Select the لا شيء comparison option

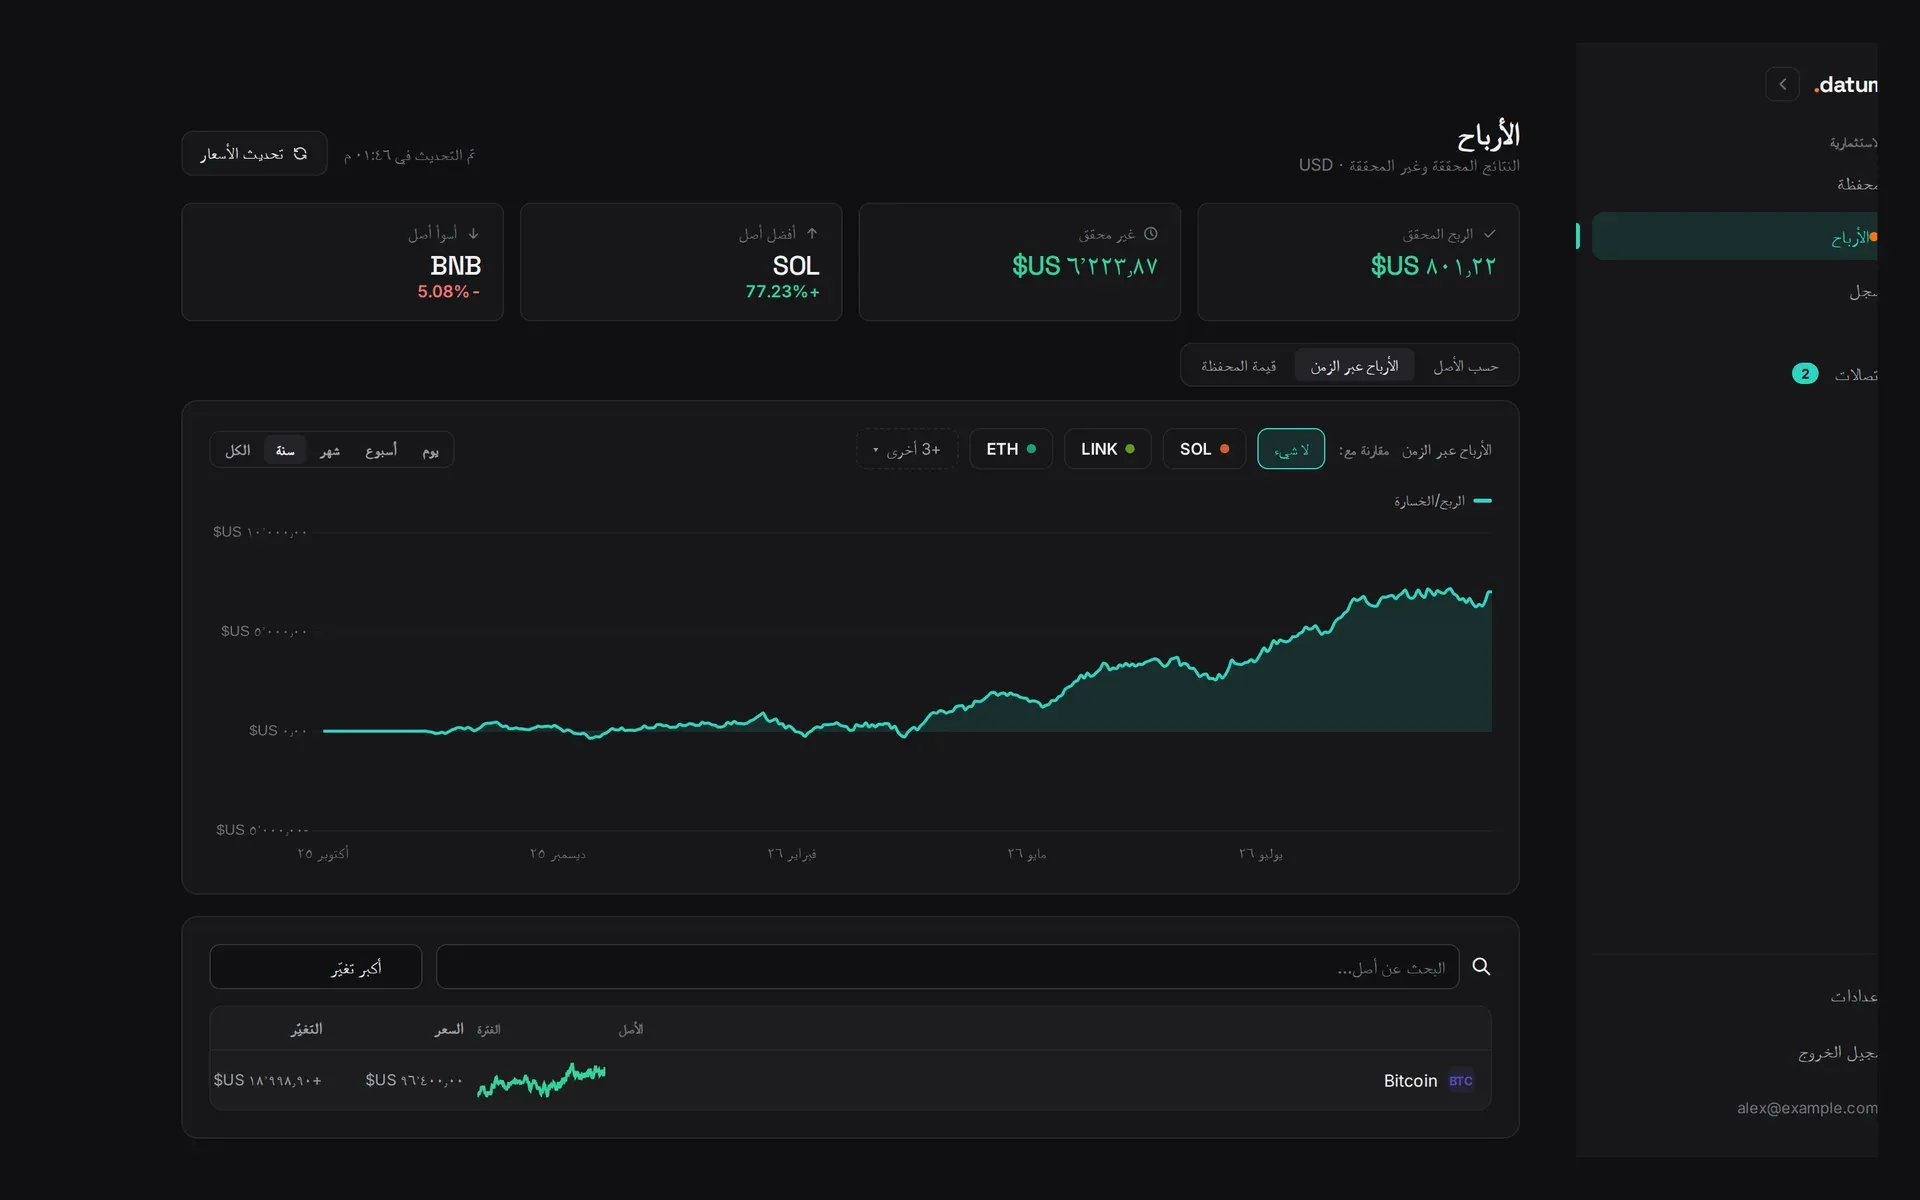(1291, 449)
